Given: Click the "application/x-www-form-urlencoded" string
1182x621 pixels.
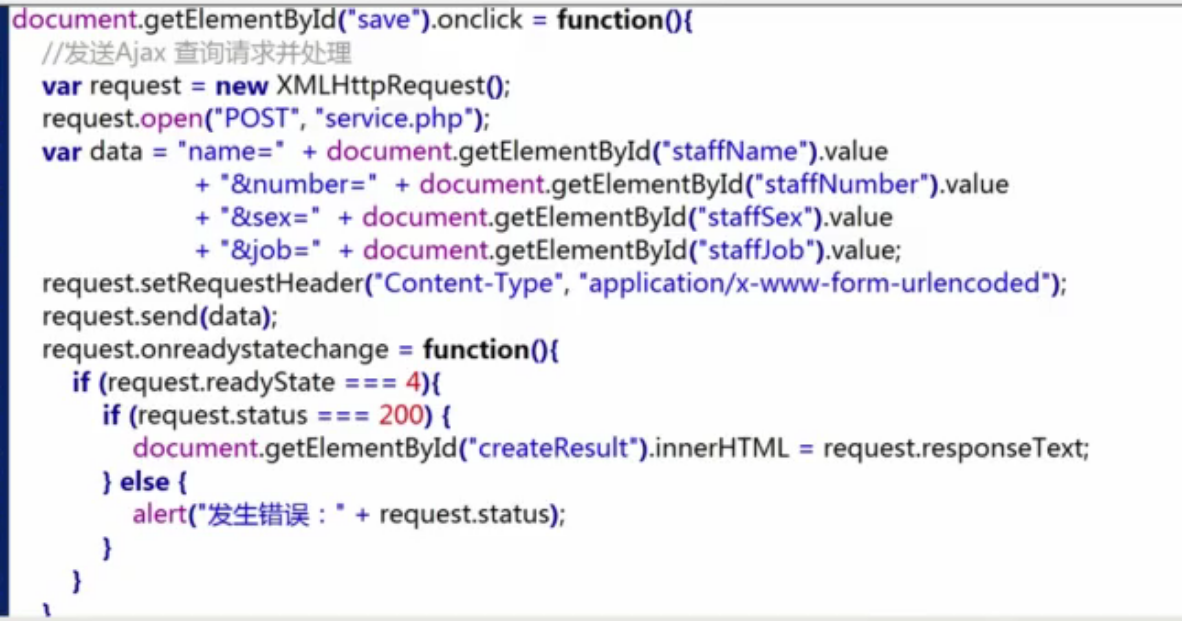Looking at the screenshot, I should [815, 283].
